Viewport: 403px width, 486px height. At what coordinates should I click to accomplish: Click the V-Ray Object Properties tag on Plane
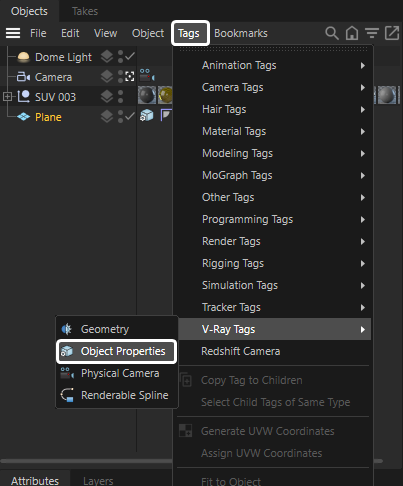(147, 115)
